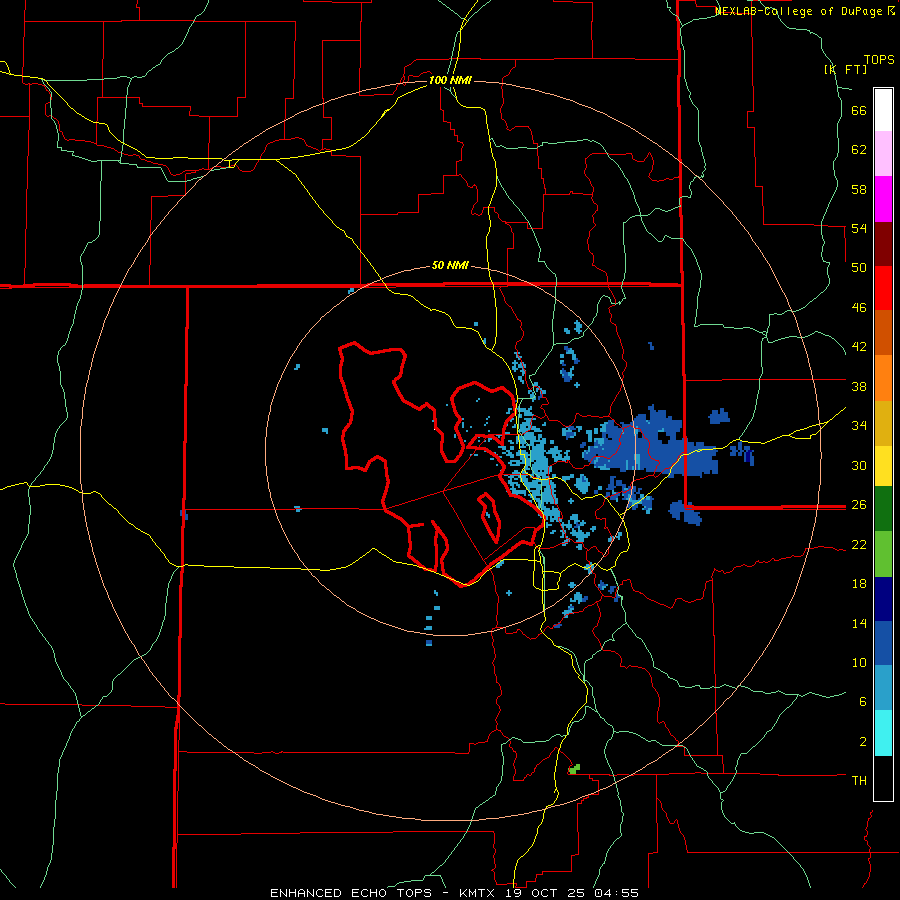Click the gold legend swatch
Image resolution: width=900 pixels, height=900 pixels.
883,422
